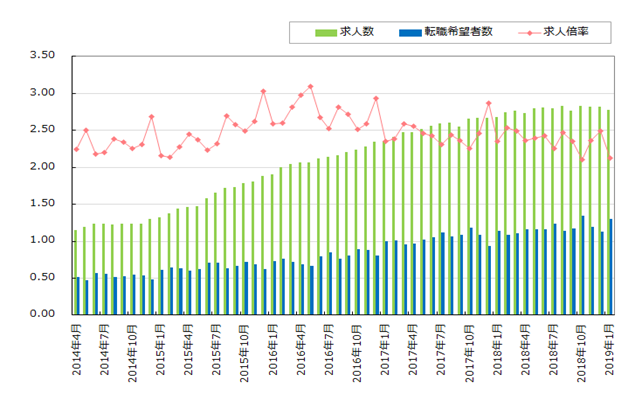Click the 2017年4月 x-axis label
This screenshot has width=642, height=398.
413,350
